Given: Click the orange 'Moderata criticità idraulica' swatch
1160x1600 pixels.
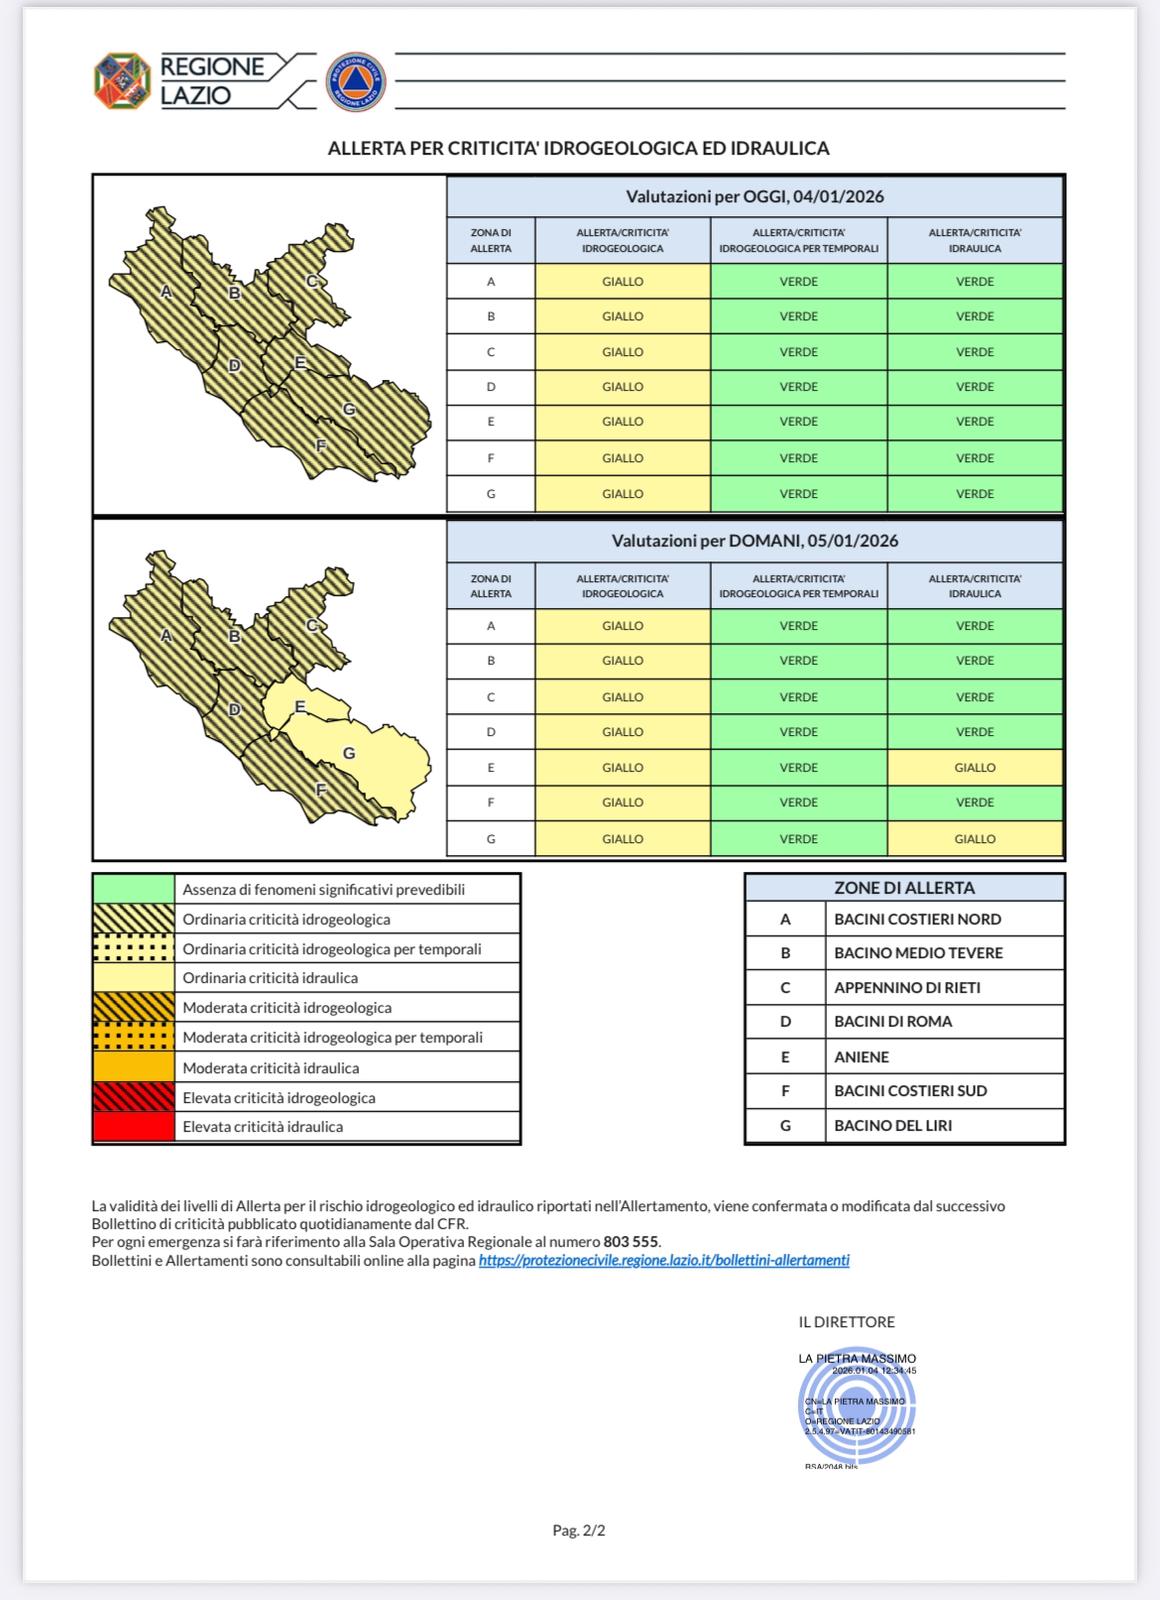Looking at the screenshot, I should point(133,1068).
